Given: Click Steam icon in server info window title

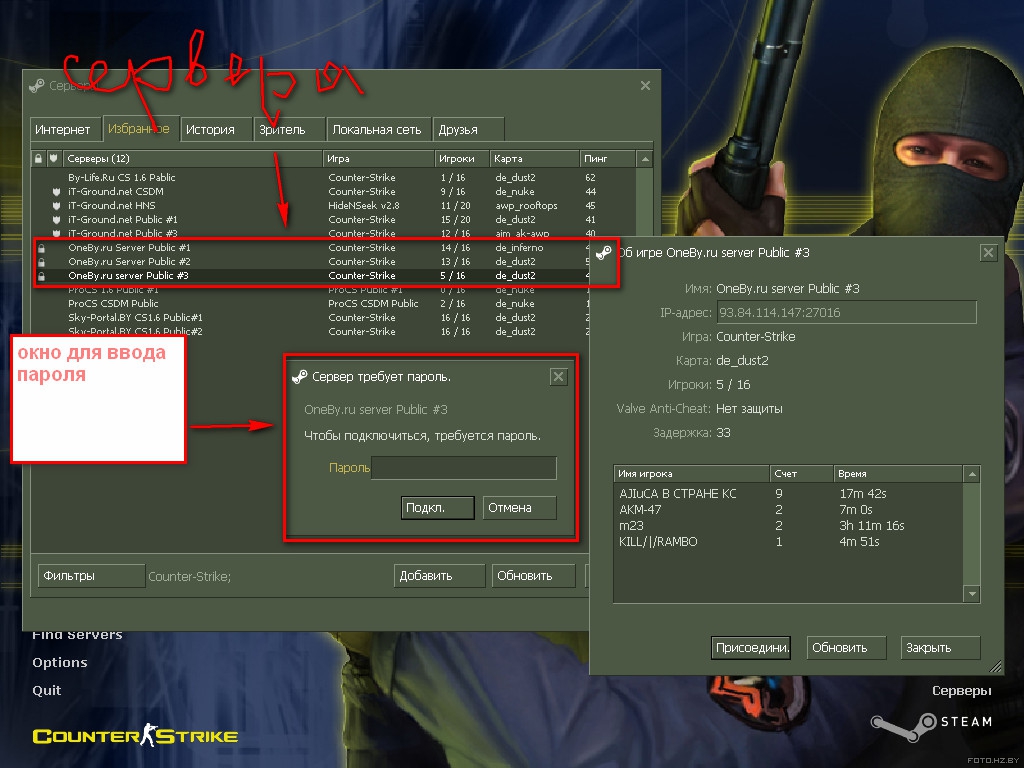Looking at the screenshot, I should coord(604,253).
